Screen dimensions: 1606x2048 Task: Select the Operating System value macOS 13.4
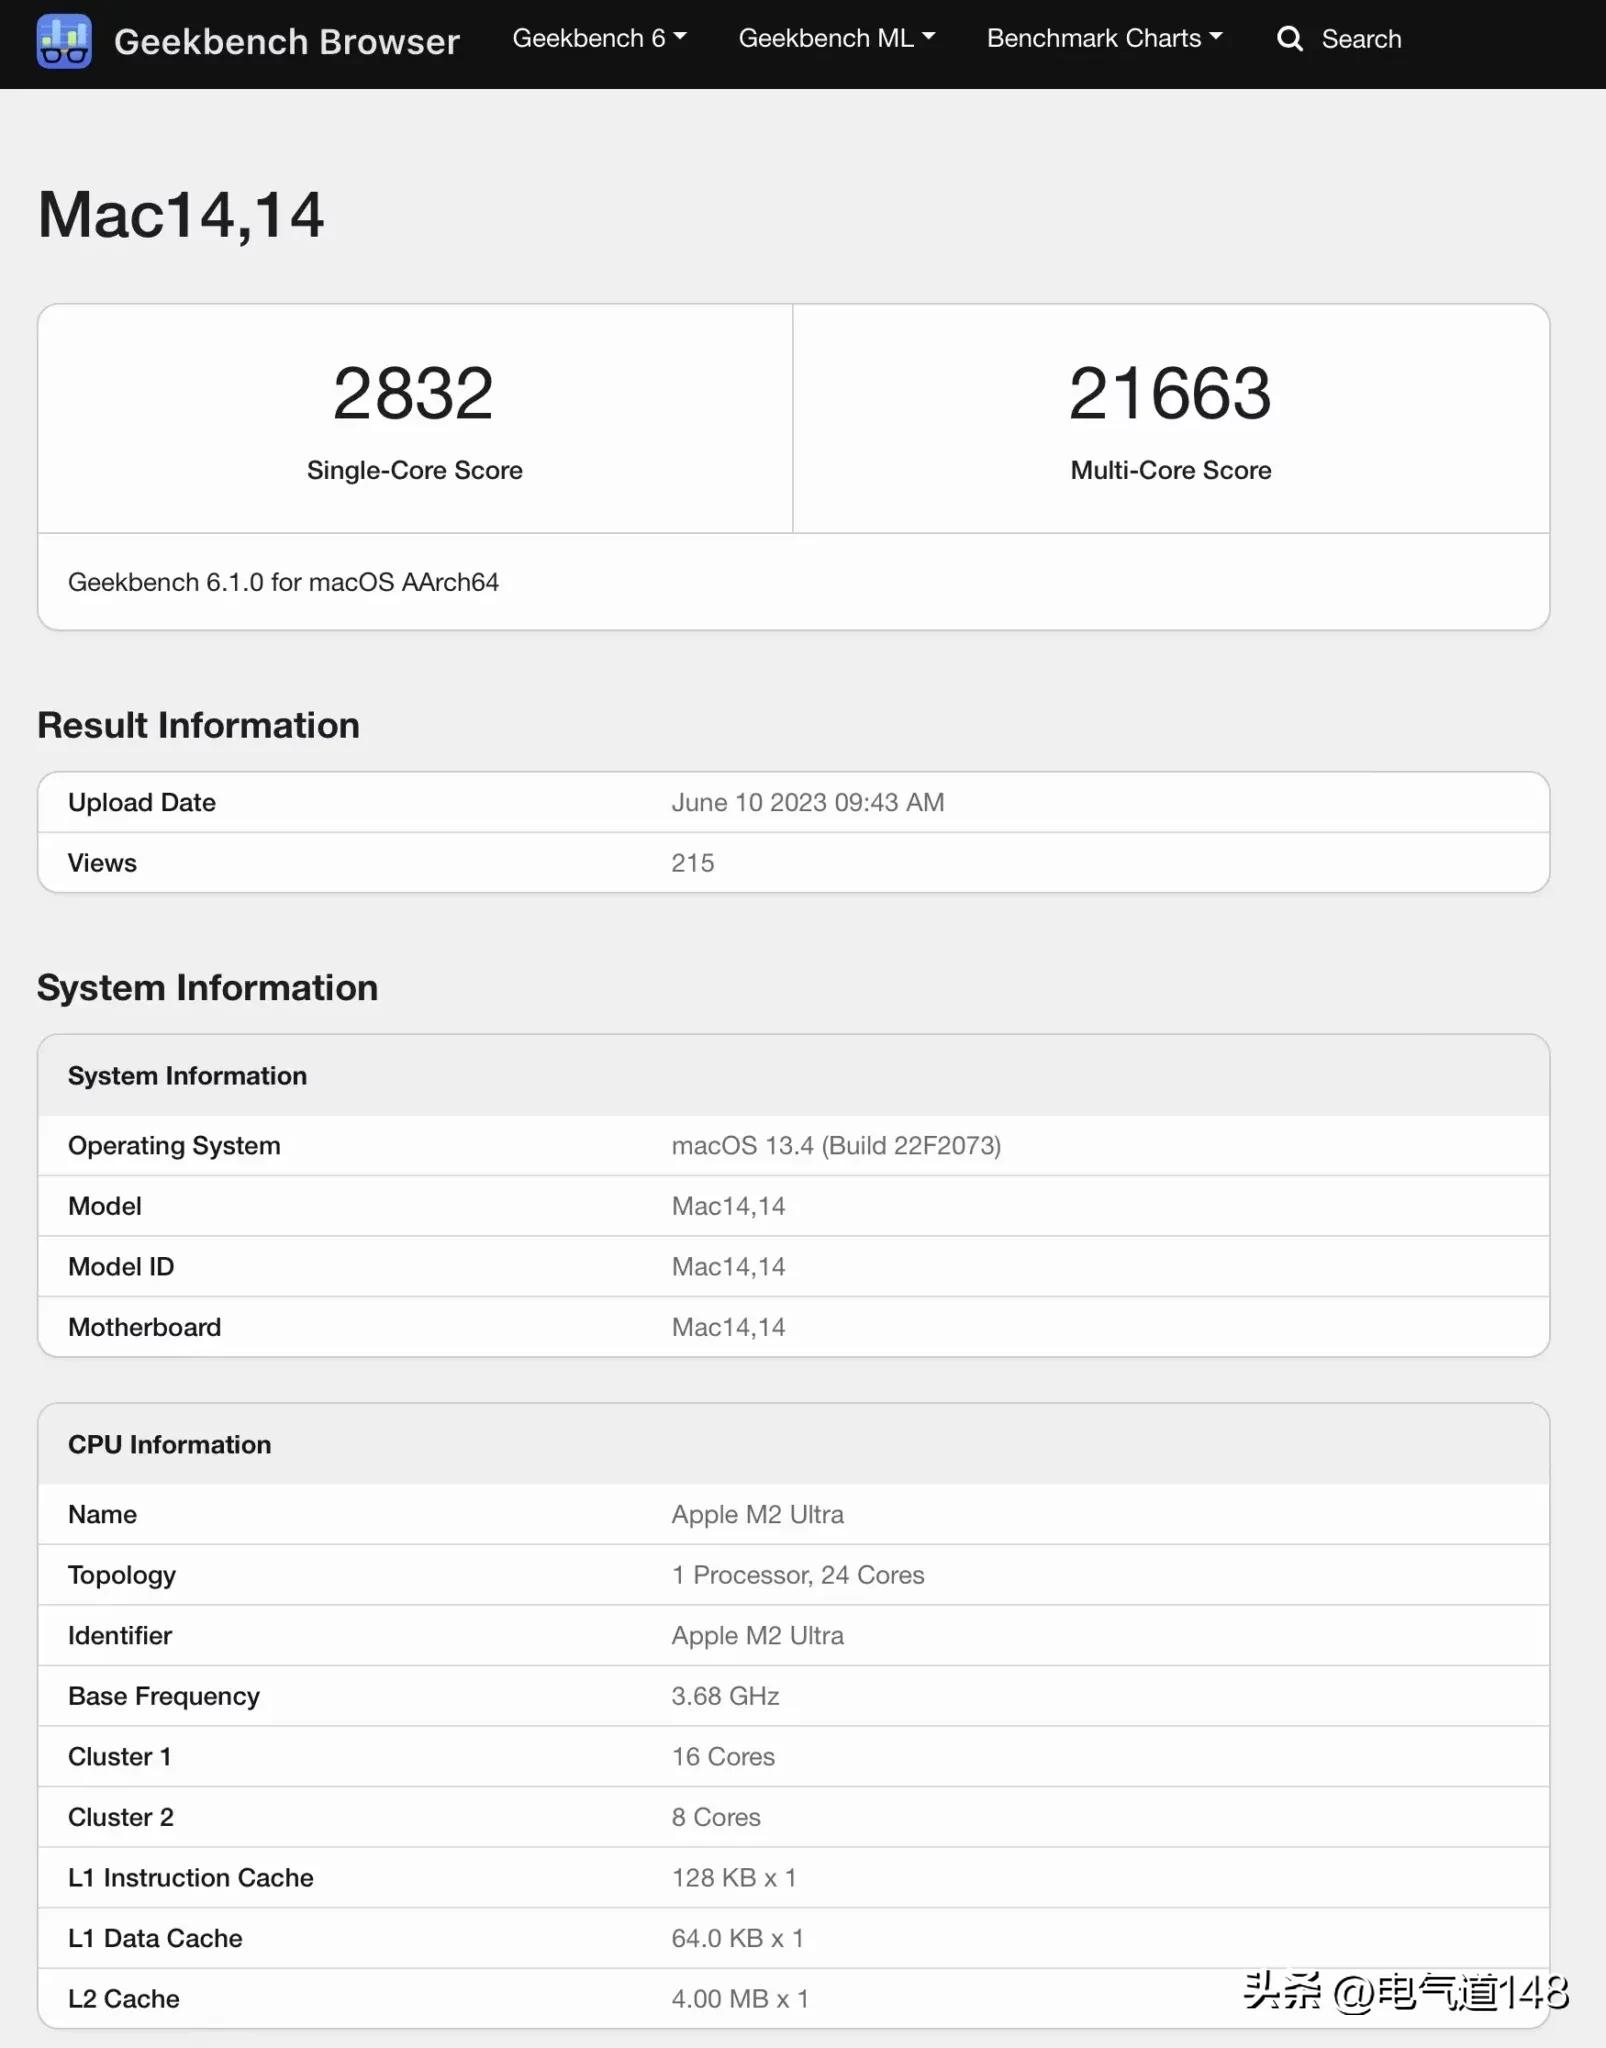(836, 1145)
